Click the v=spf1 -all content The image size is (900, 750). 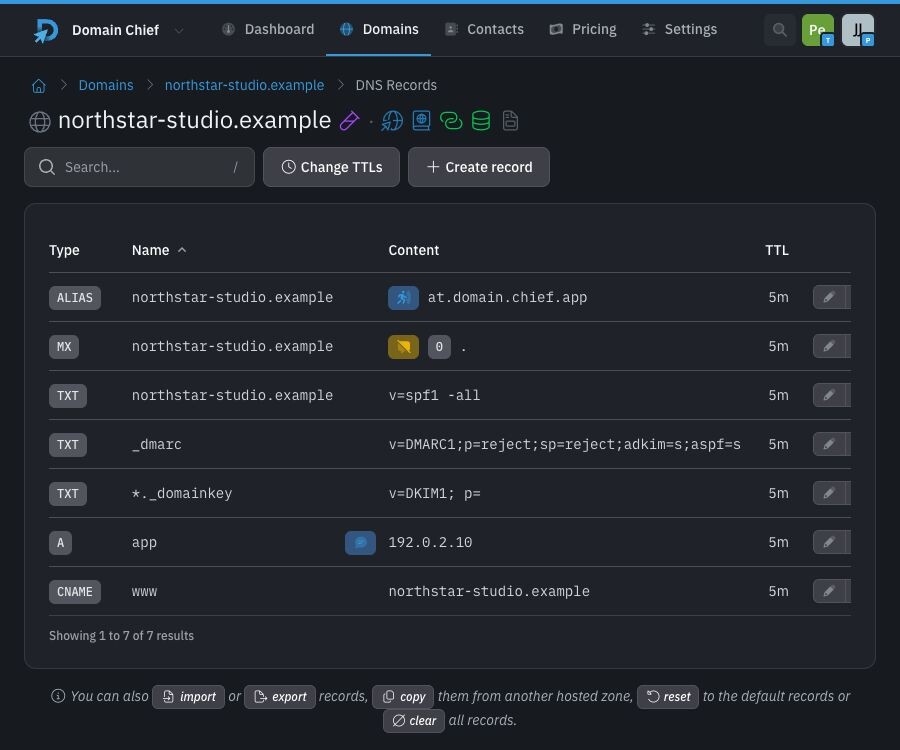pyautogui.click(x=434, y=395)
